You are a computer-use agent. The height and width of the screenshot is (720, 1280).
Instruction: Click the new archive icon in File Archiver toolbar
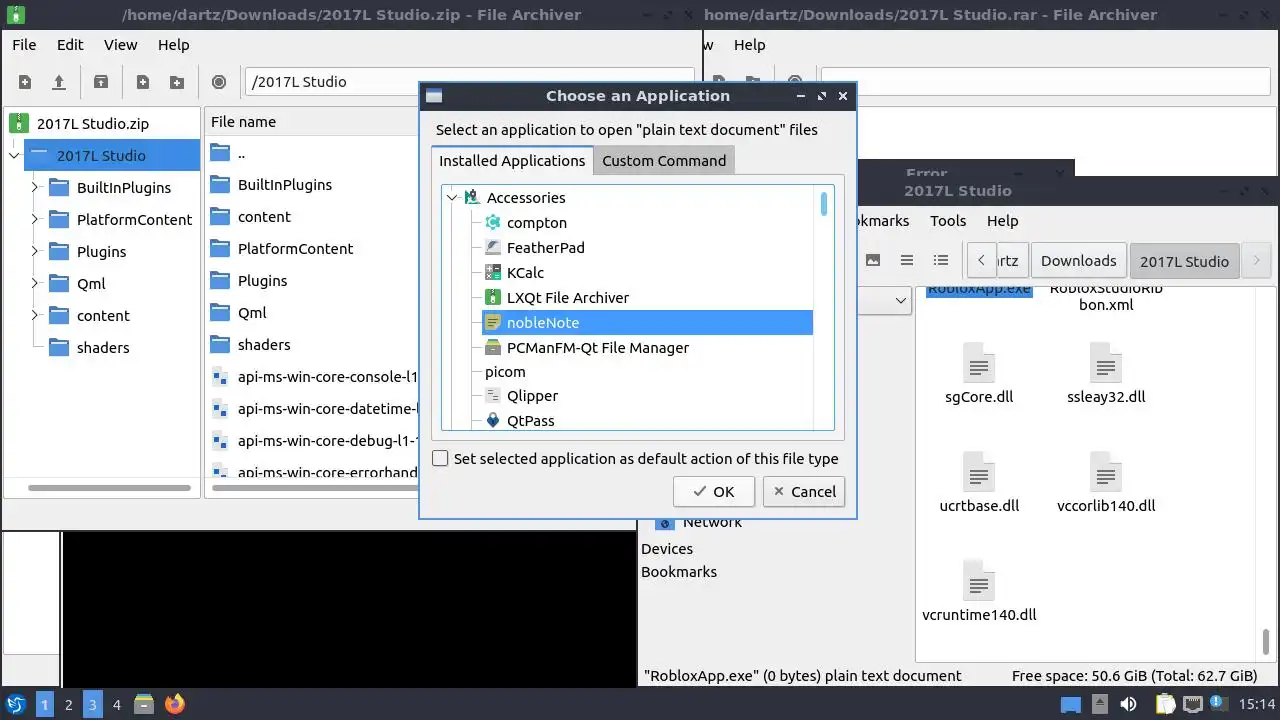[25, 82]
